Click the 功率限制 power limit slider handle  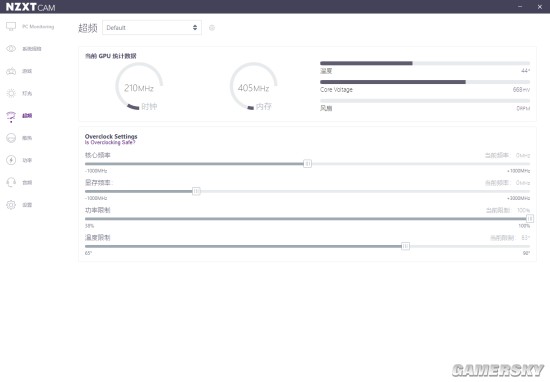[530, 219]
